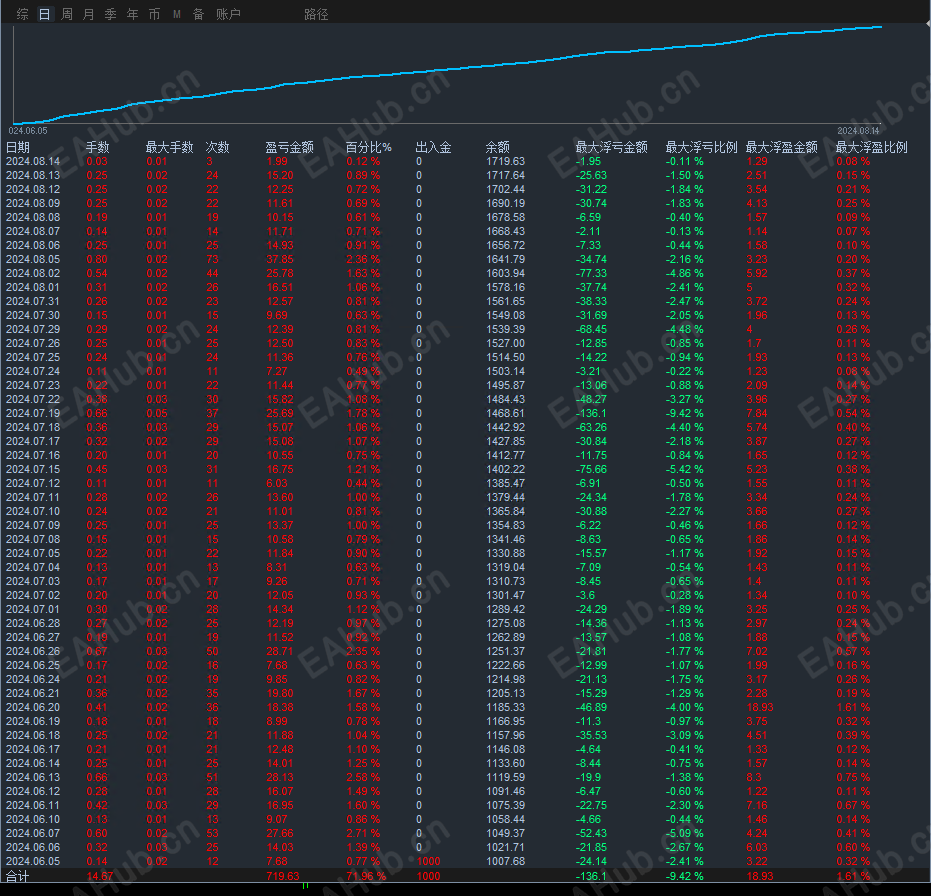Click the 最大浮盈比例 column header
Viewport: 931px width, 896px height.
[x=872, y=147]
